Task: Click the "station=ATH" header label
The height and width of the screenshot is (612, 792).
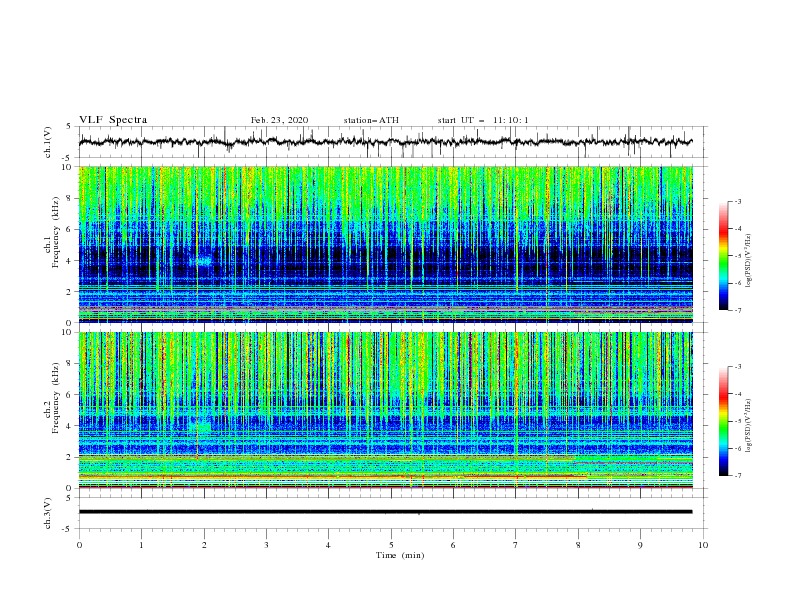Action: coord(371,120)
